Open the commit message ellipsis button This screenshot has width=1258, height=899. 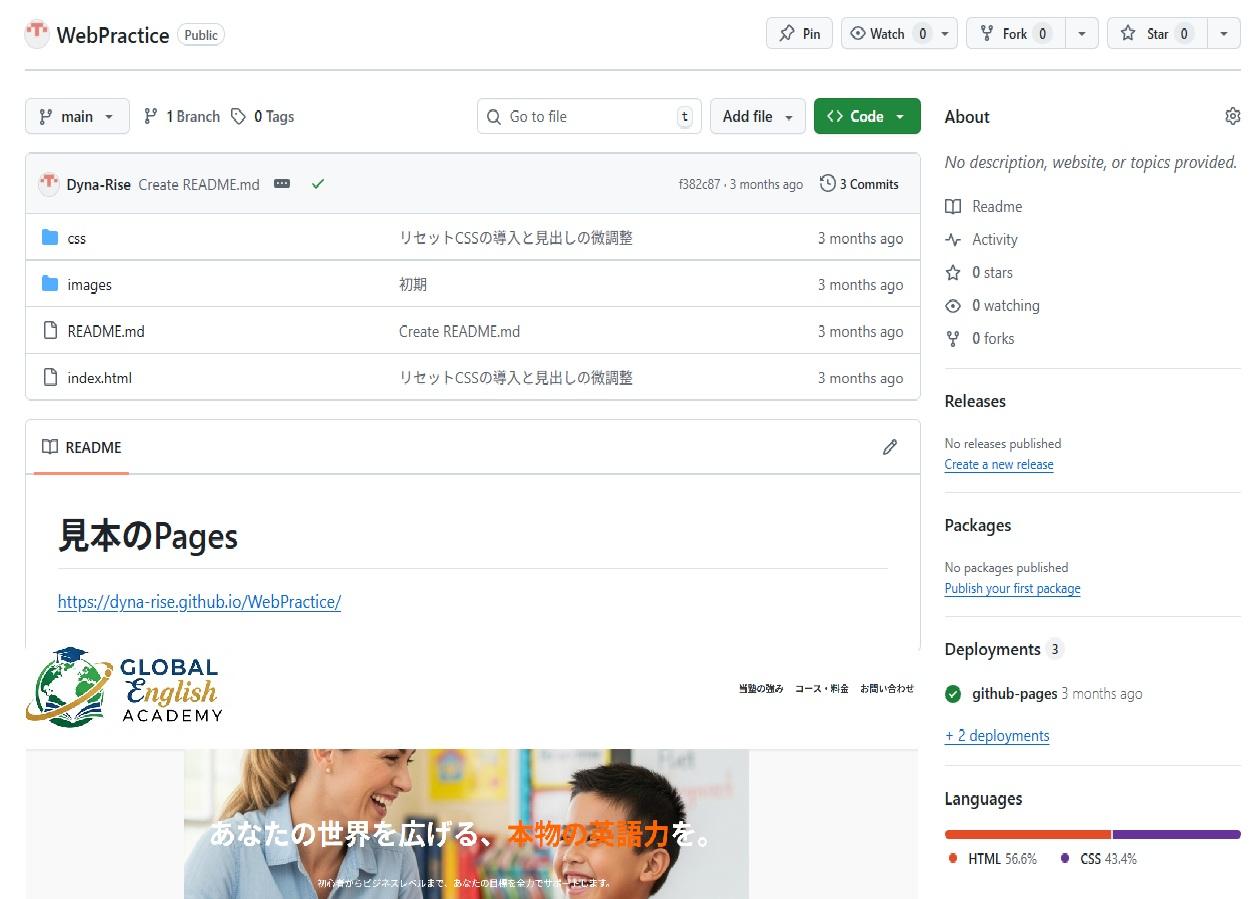(282, 184)
